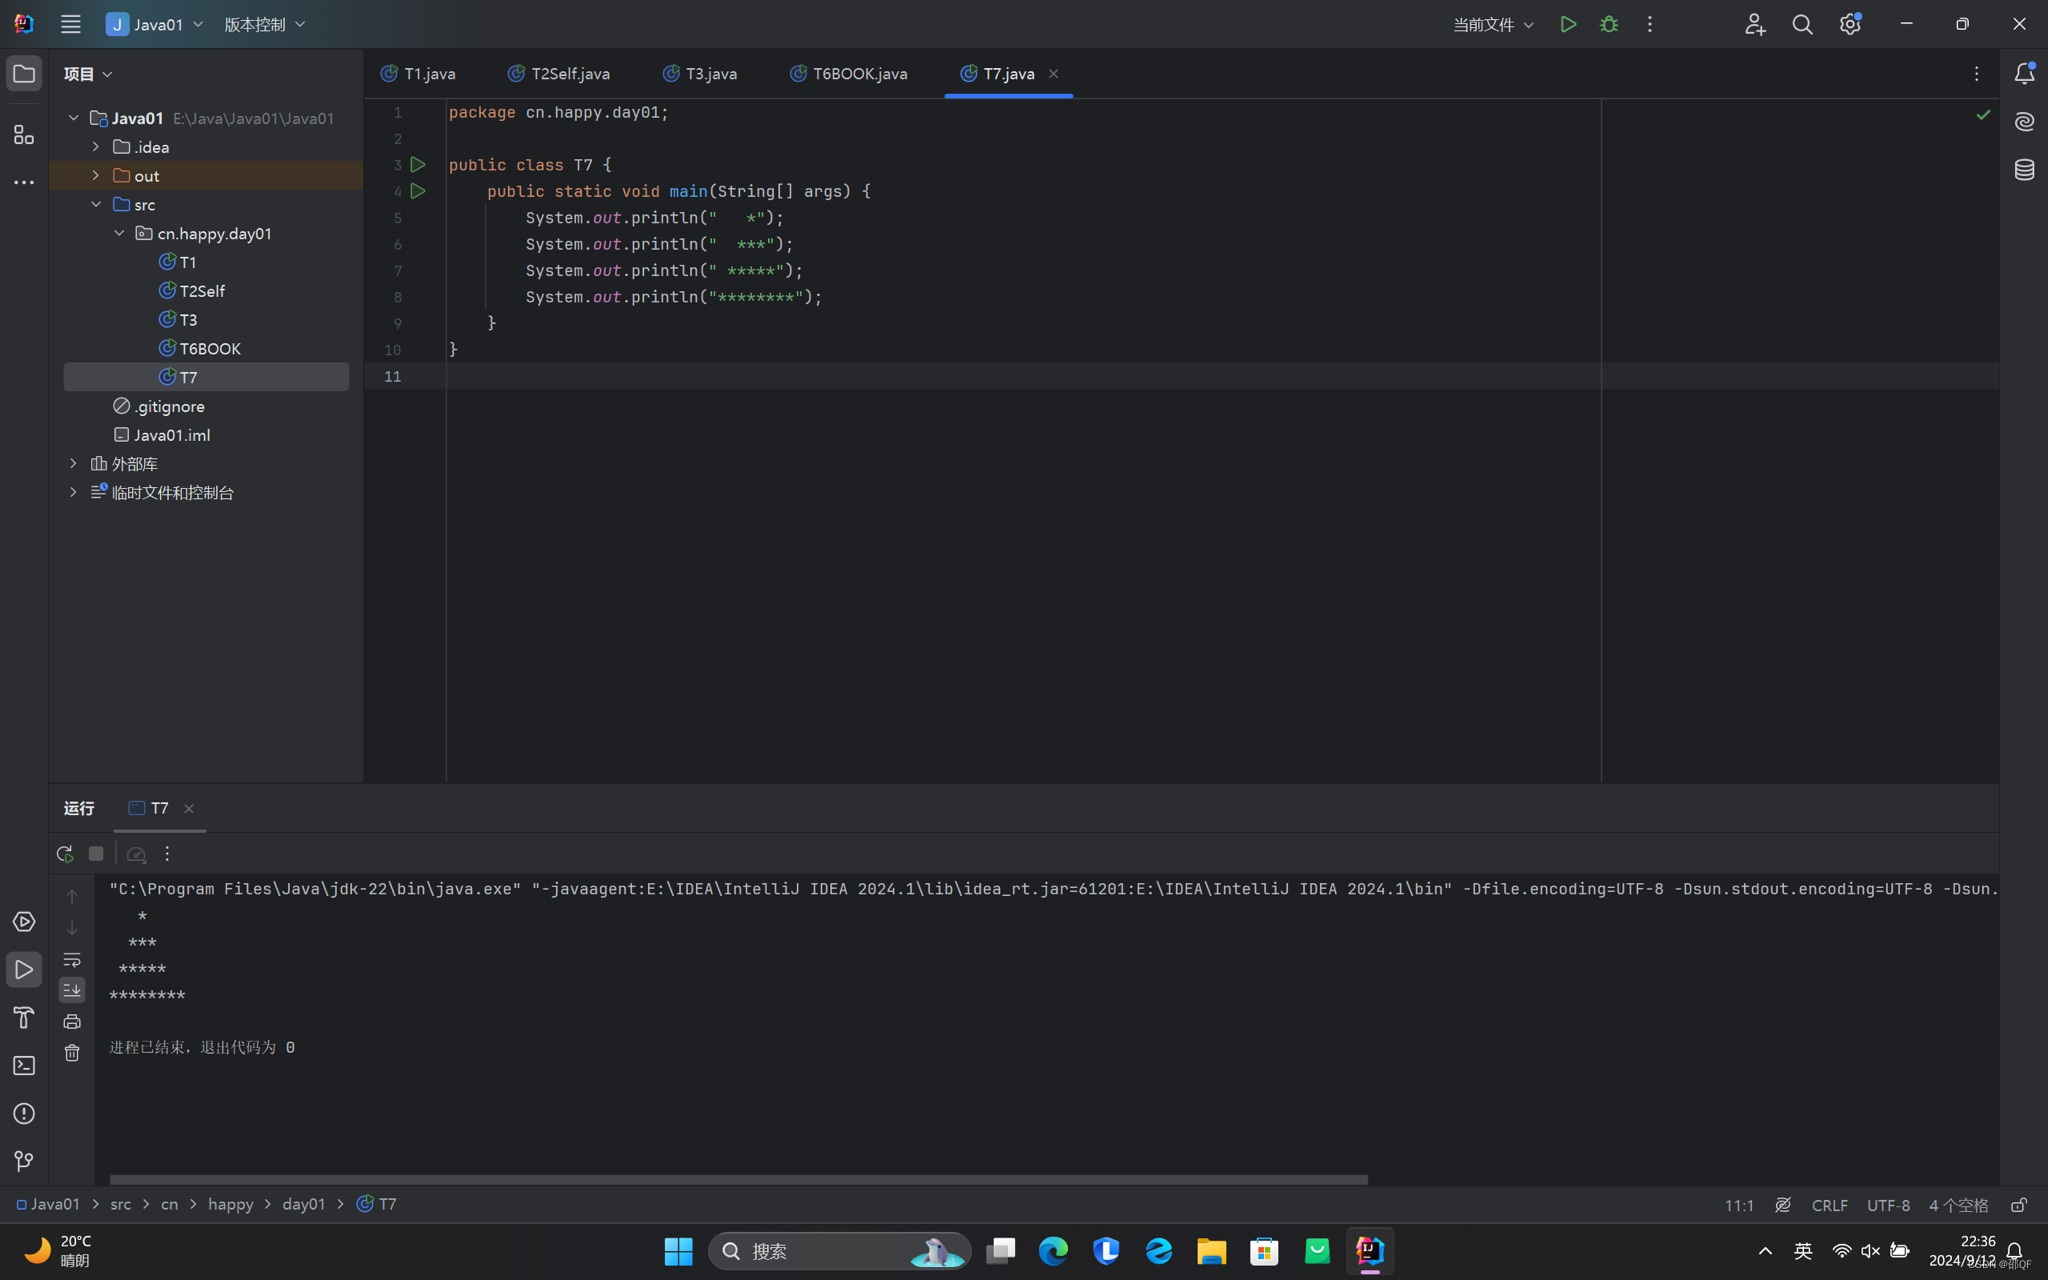Open the Structure tool window icon
The image size is (2048, 1280).
24,134
